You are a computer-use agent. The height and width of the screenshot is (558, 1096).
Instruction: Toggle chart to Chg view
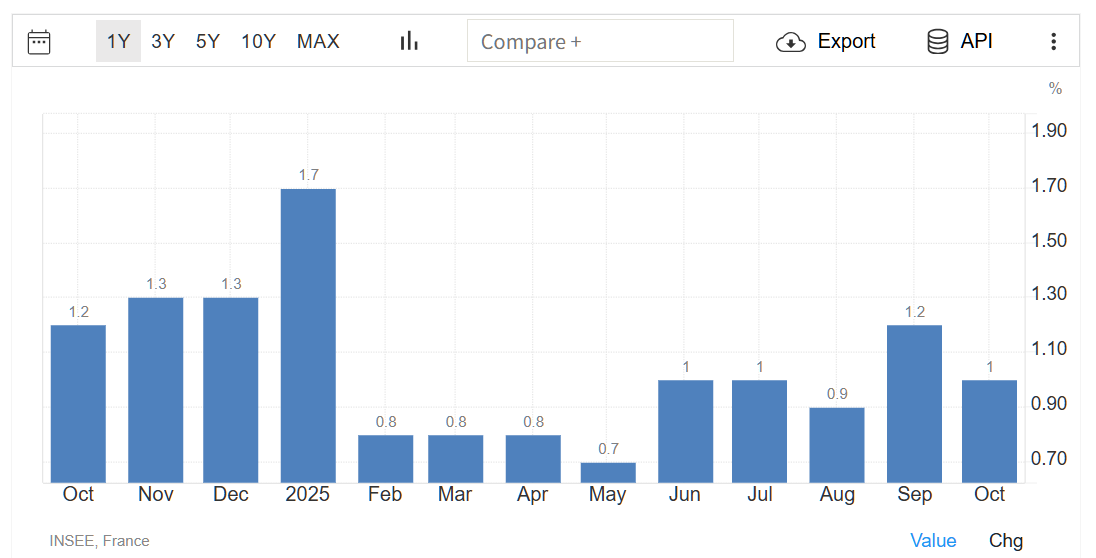coord(1006,540)
